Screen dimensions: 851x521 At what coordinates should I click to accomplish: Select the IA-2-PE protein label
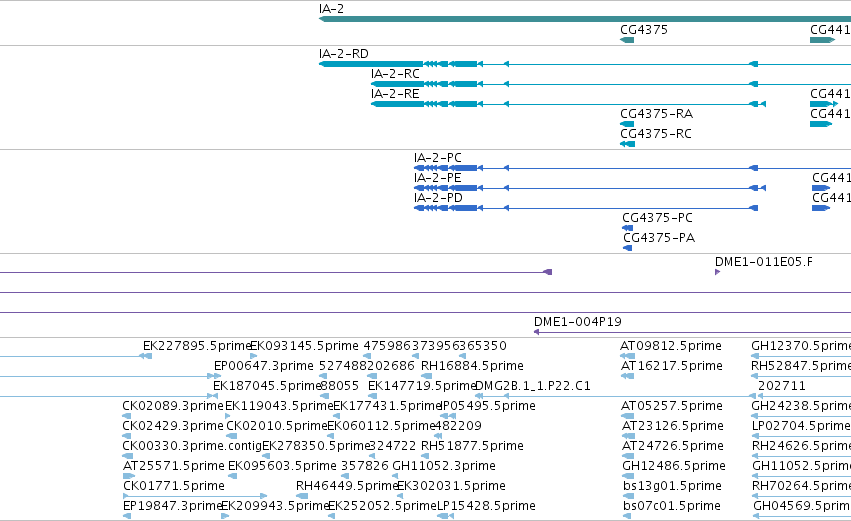pos(437,178)
